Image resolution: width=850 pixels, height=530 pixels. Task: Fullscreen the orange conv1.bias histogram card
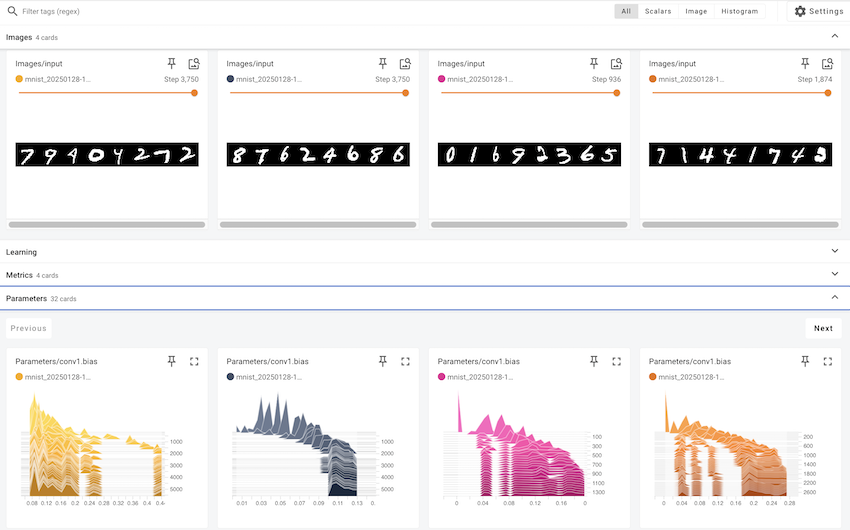pos(827,361)
